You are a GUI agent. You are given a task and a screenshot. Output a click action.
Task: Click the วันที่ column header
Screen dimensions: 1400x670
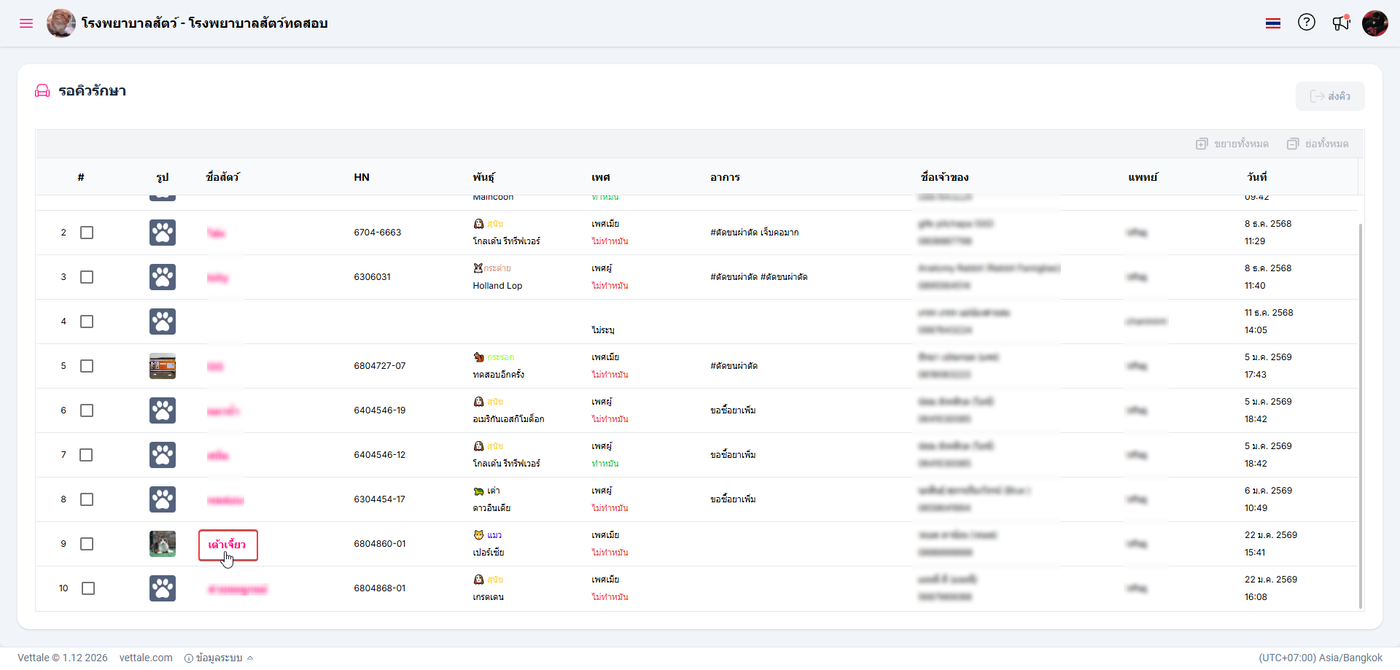coord(1257,177)
